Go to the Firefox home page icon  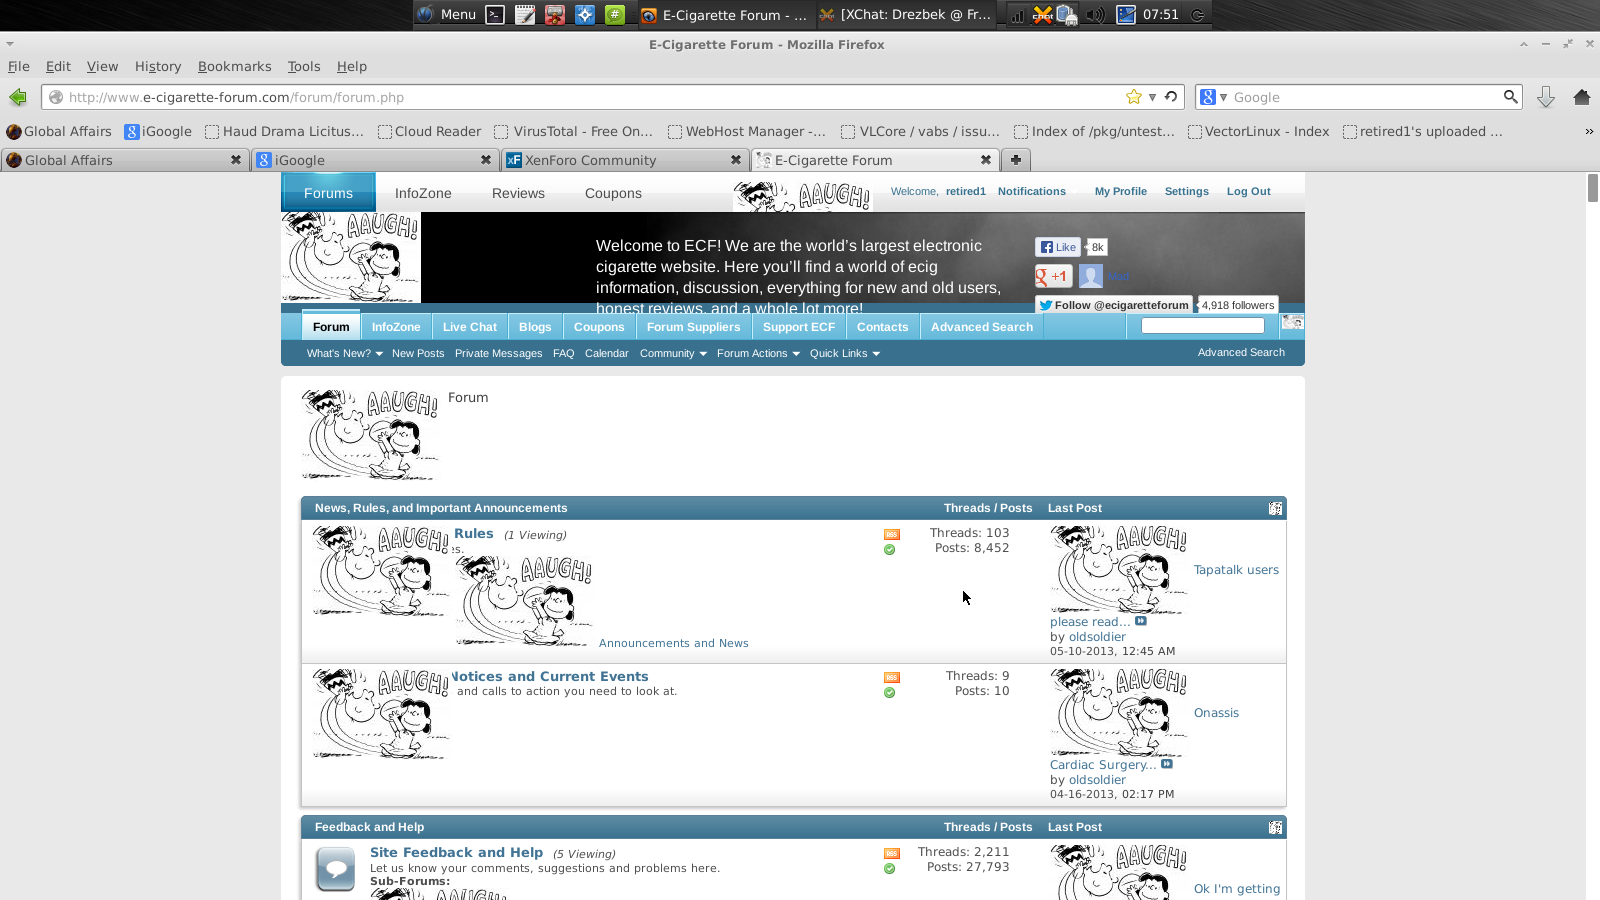[x=1582, y=97]
